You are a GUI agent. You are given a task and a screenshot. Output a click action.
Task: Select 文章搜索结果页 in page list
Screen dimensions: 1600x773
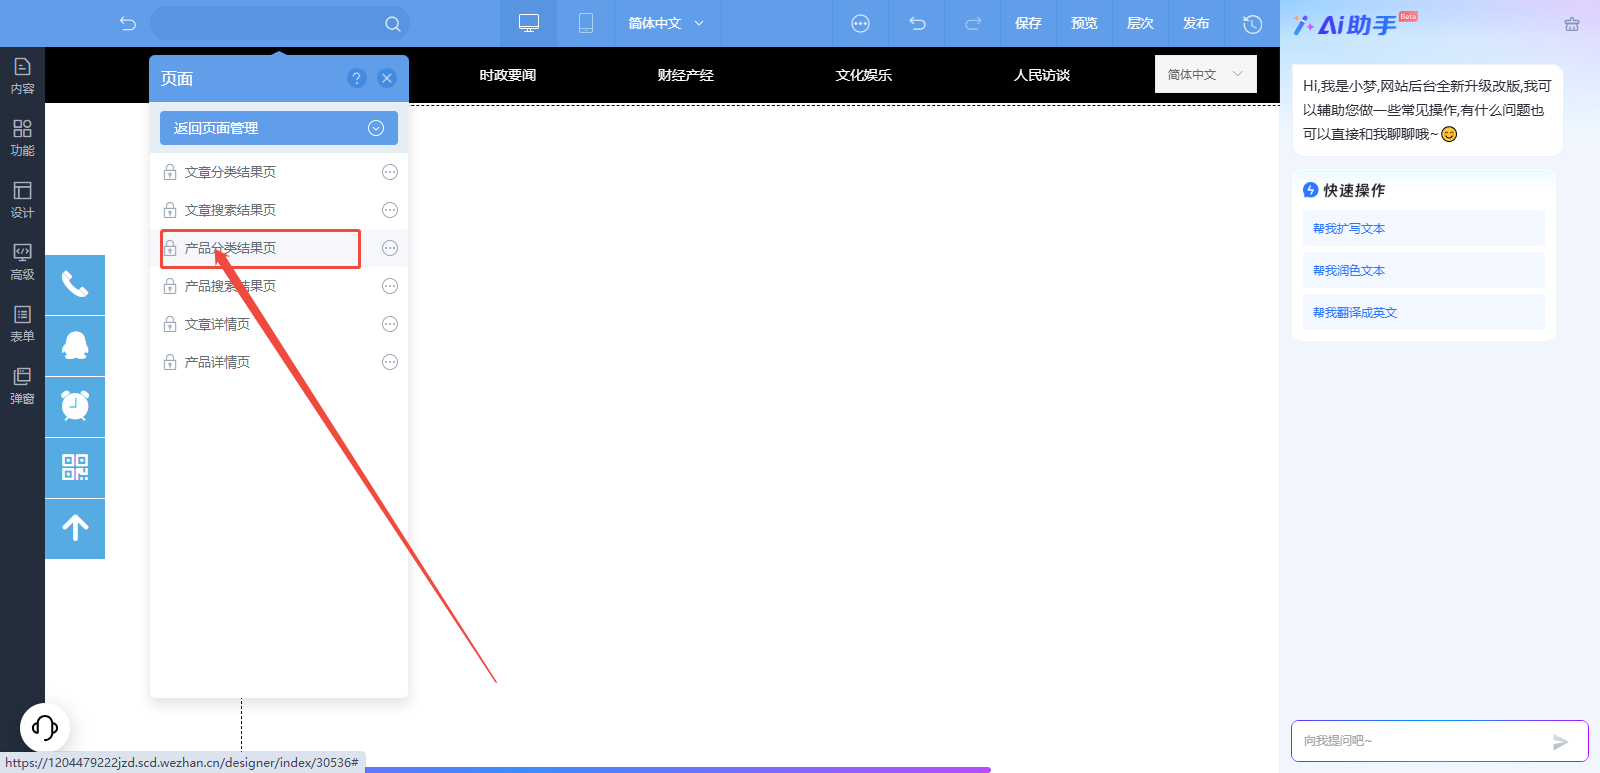tap(230, 210)
